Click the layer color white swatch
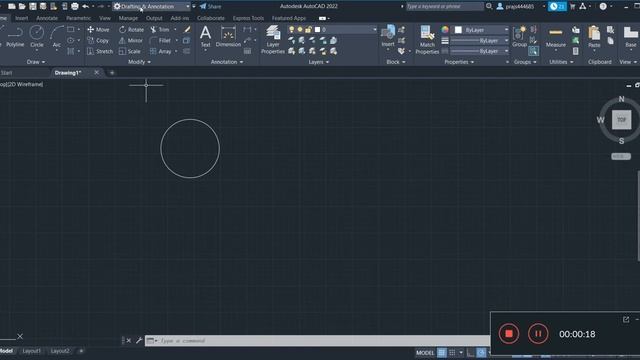The width and height of the screenshot is (640, 360). point(318,29)
